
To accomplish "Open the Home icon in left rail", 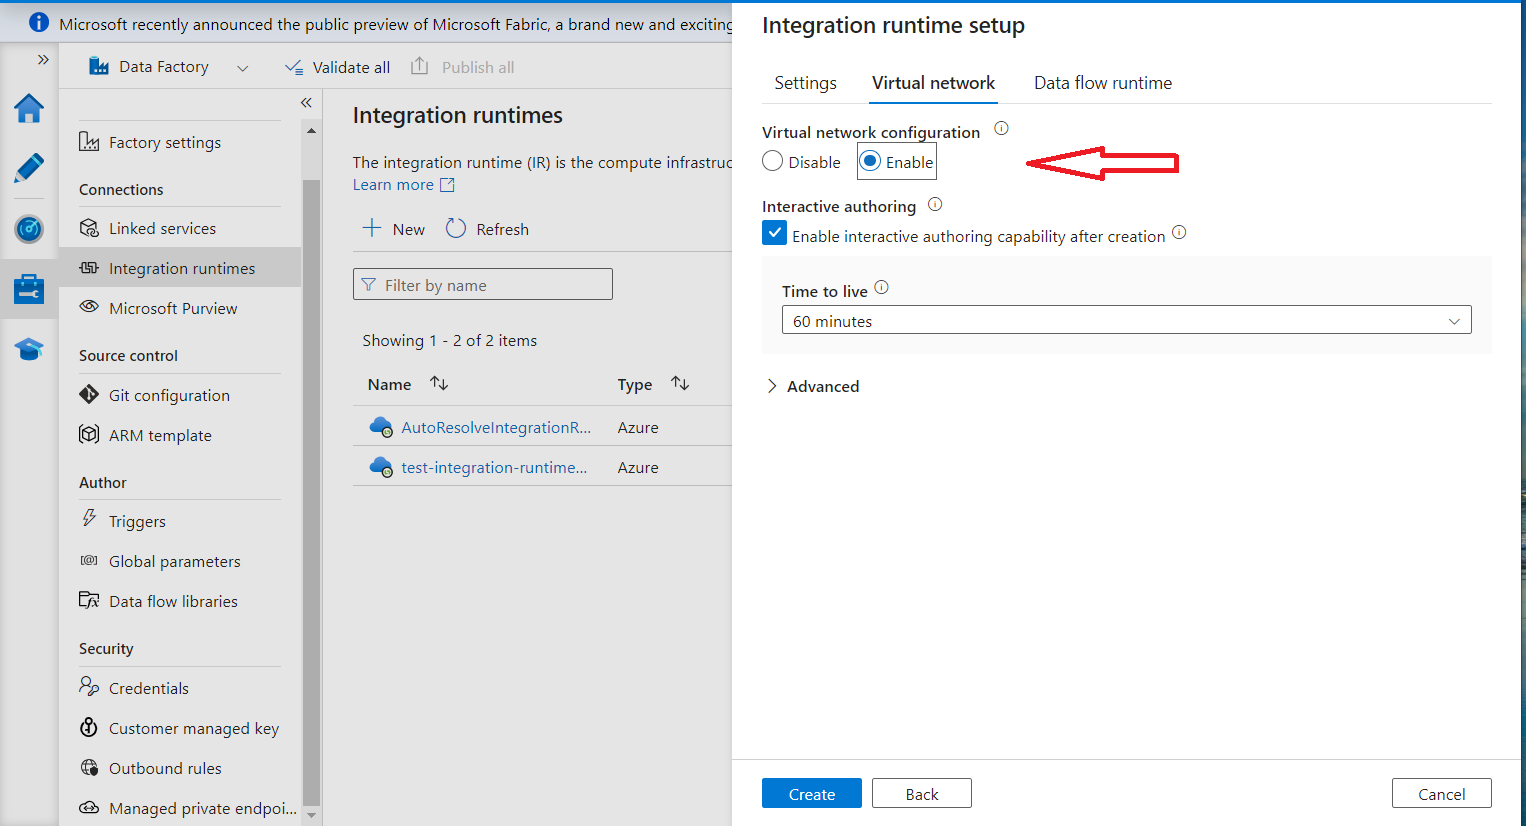I will [x=29, y=108].
